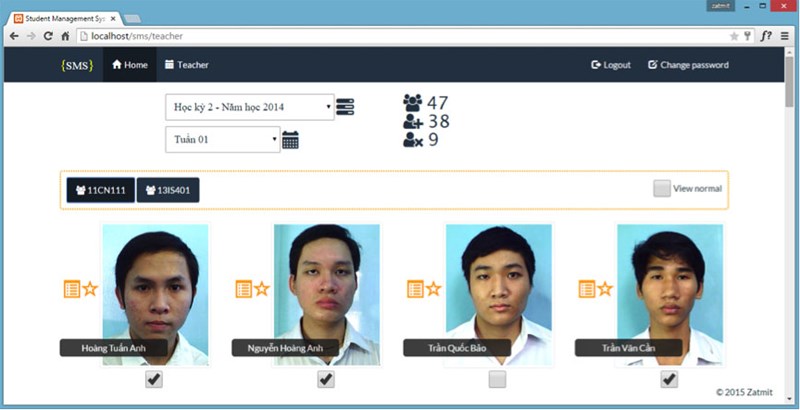Click the list icon beside Hoàng Tuấn Anh
The height and width of the screenshot is (410, 800).
point(71,289)
